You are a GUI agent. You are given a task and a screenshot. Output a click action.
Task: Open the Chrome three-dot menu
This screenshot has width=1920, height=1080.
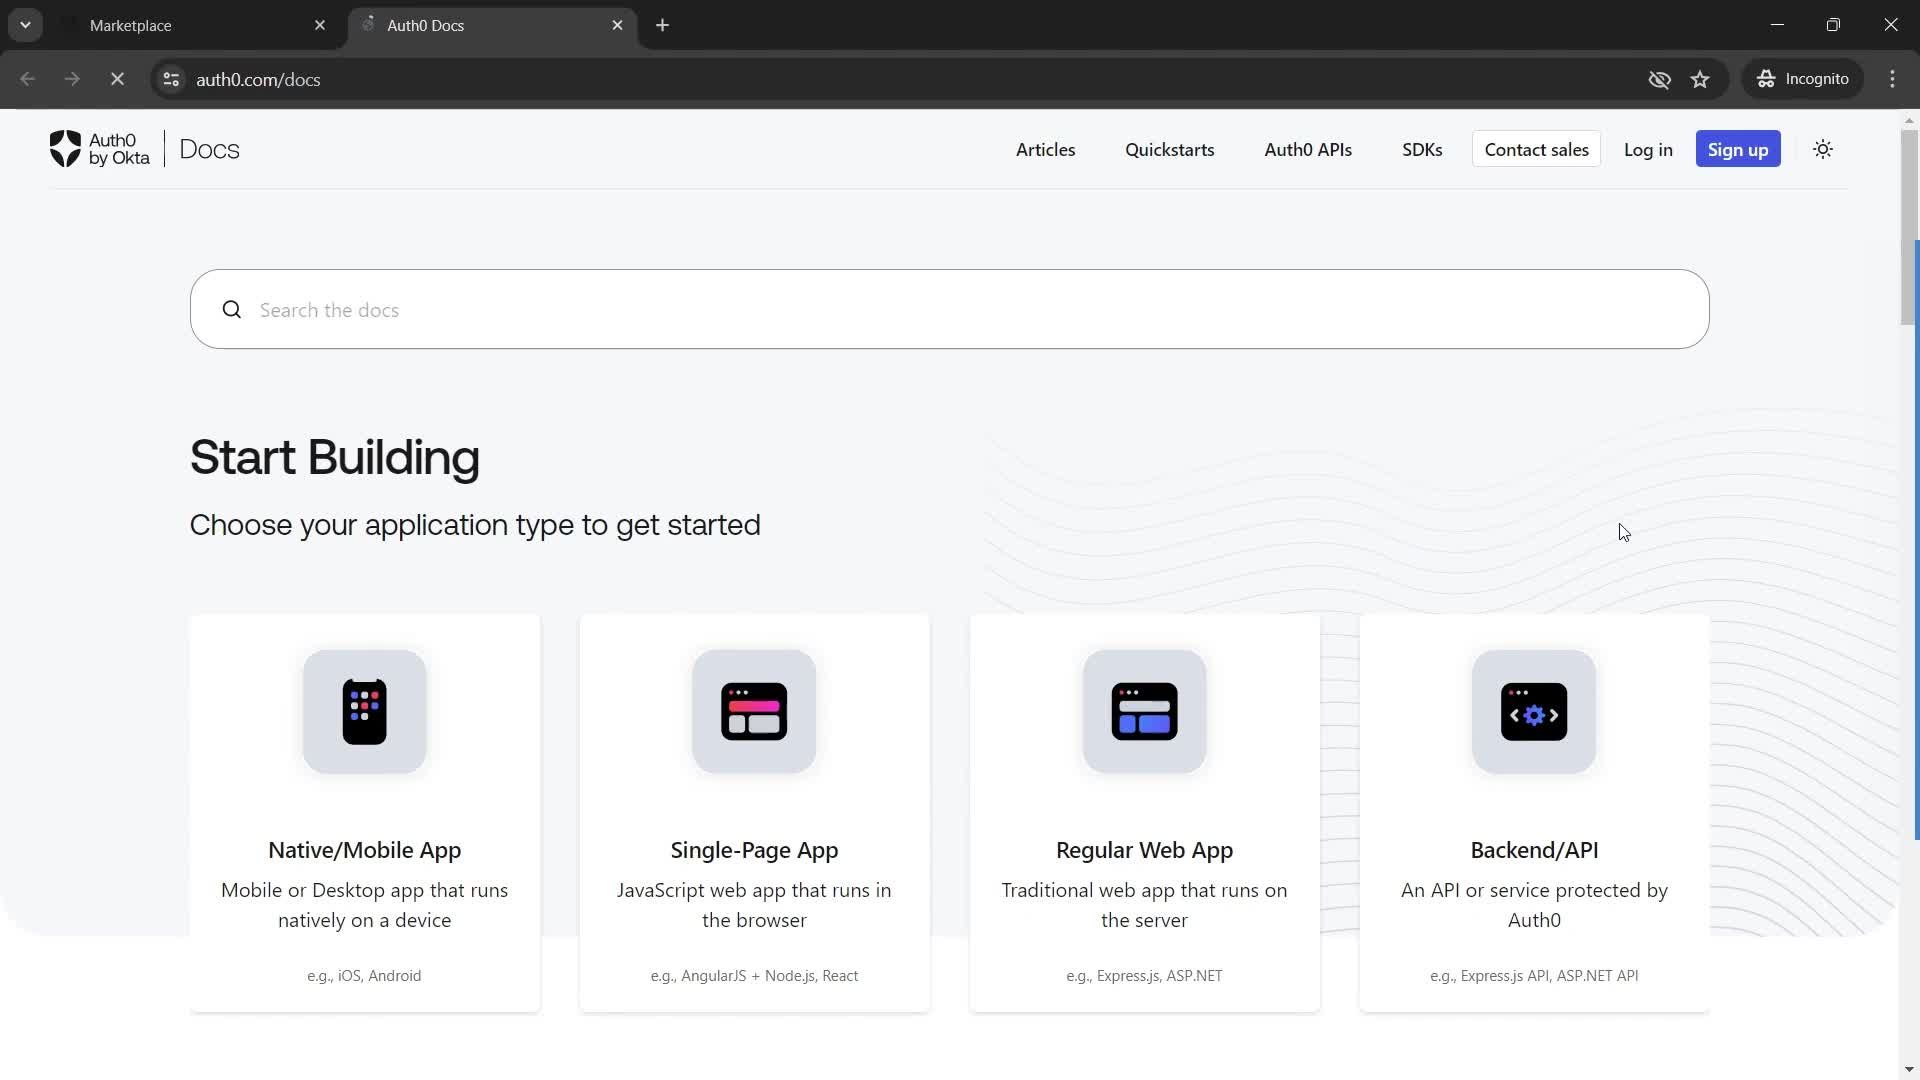pyautogui.click(x=1892, y=79)
